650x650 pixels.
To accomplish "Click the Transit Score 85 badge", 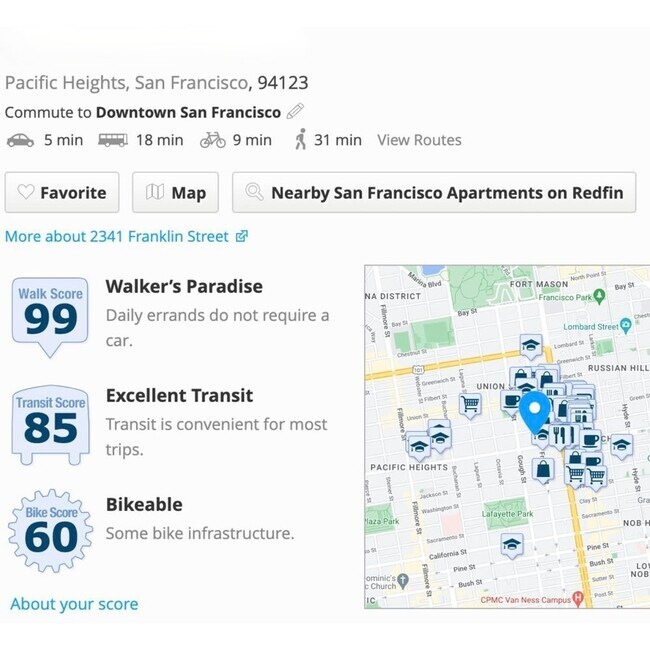I will click(50, 424).
